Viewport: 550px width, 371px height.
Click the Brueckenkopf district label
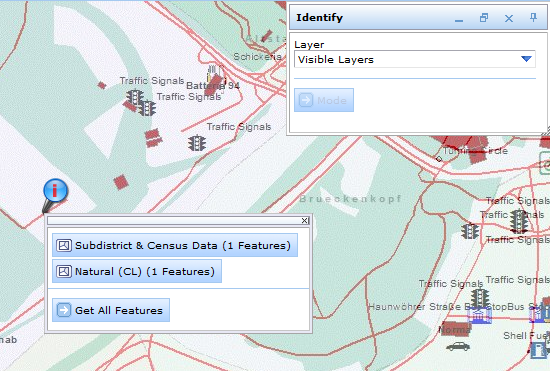pyautogui.click(x=350, y=199)
